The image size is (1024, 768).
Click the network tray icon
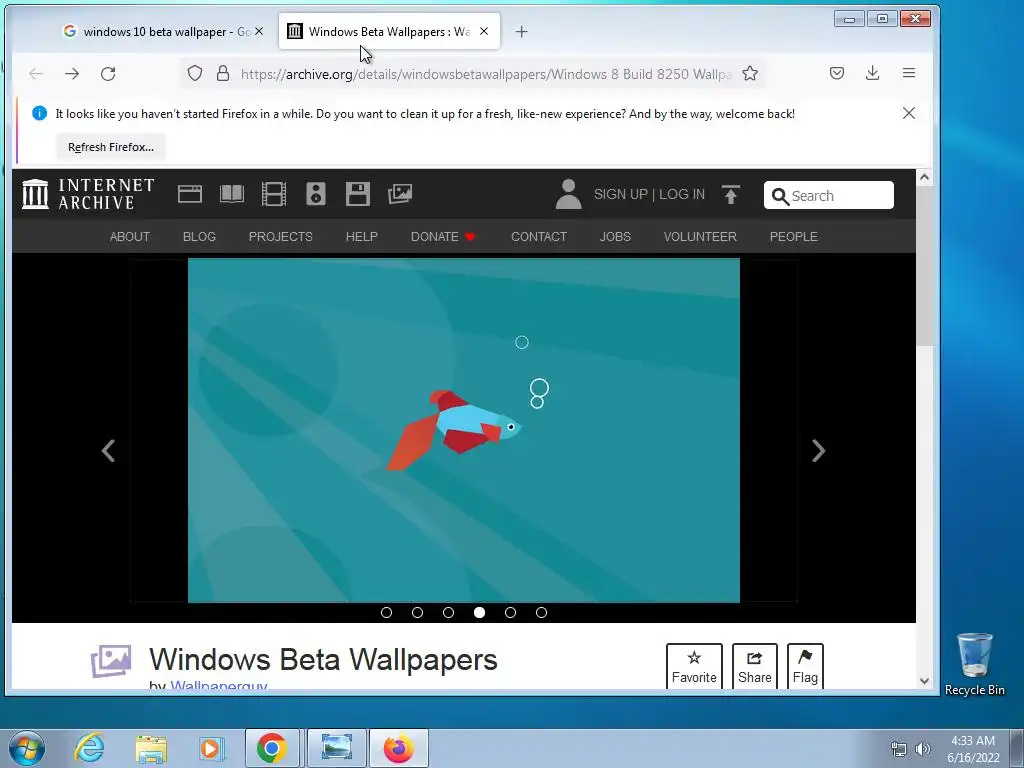point(899,749)
